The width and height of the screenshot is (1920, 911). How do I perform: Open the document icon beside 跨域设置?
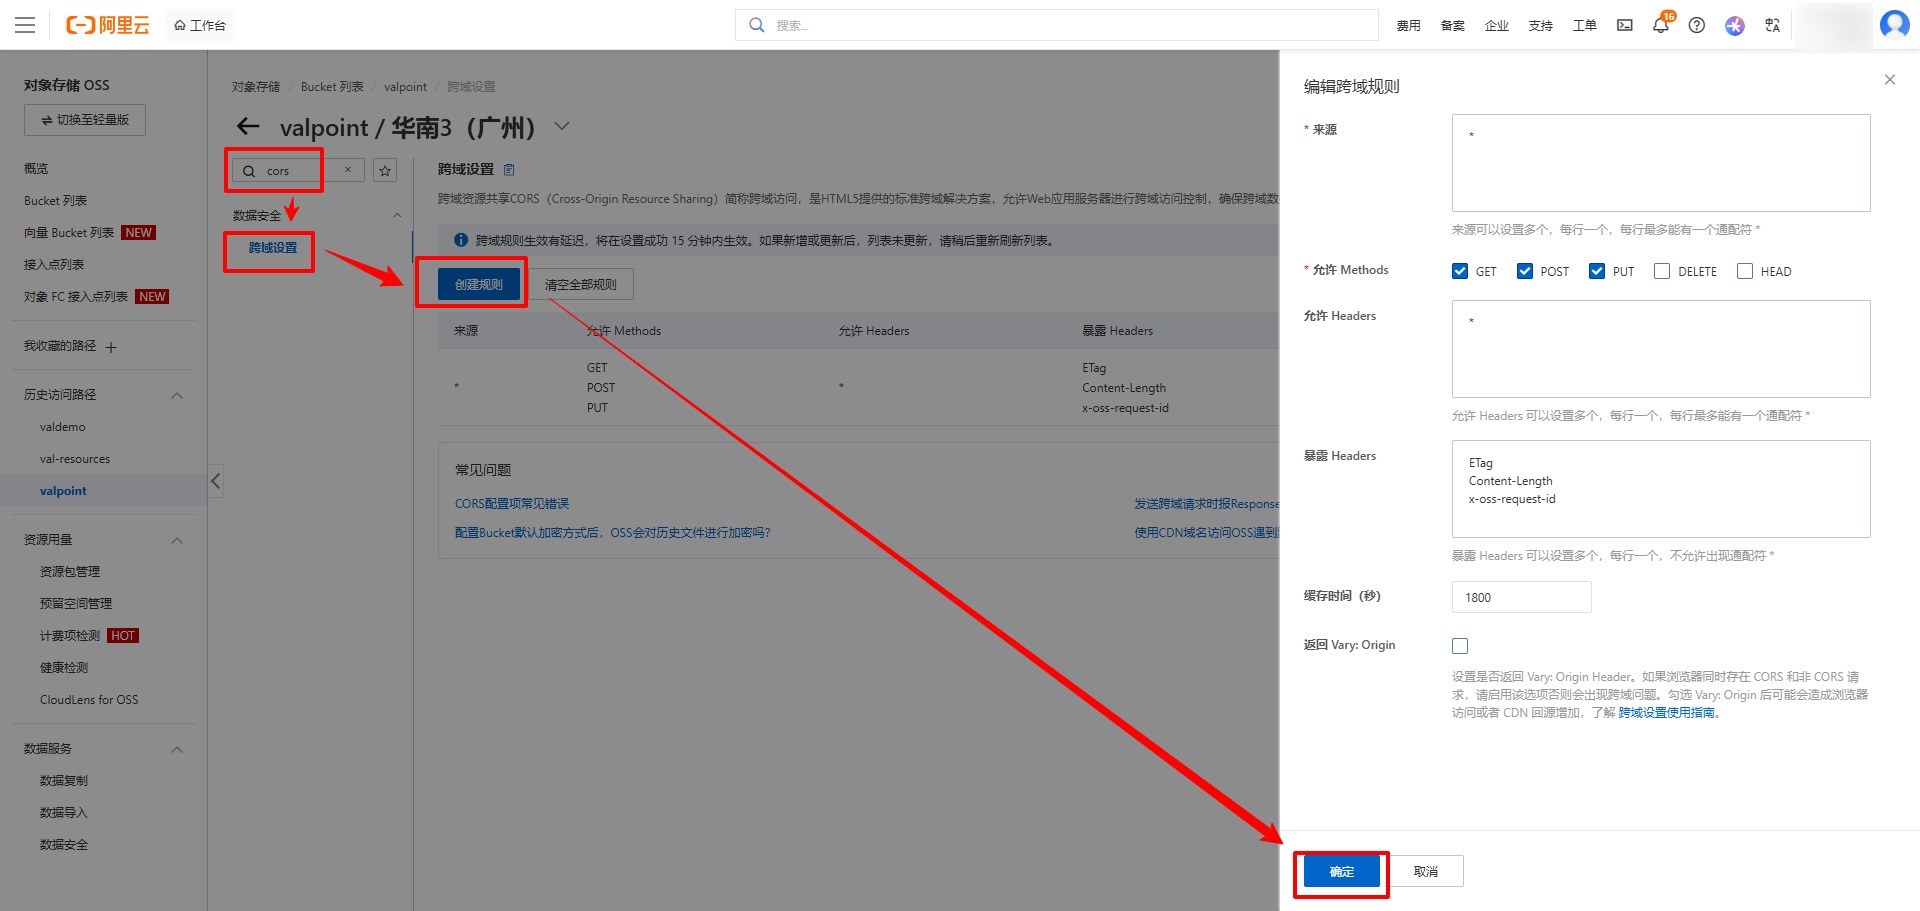click(x=509, y=170)
